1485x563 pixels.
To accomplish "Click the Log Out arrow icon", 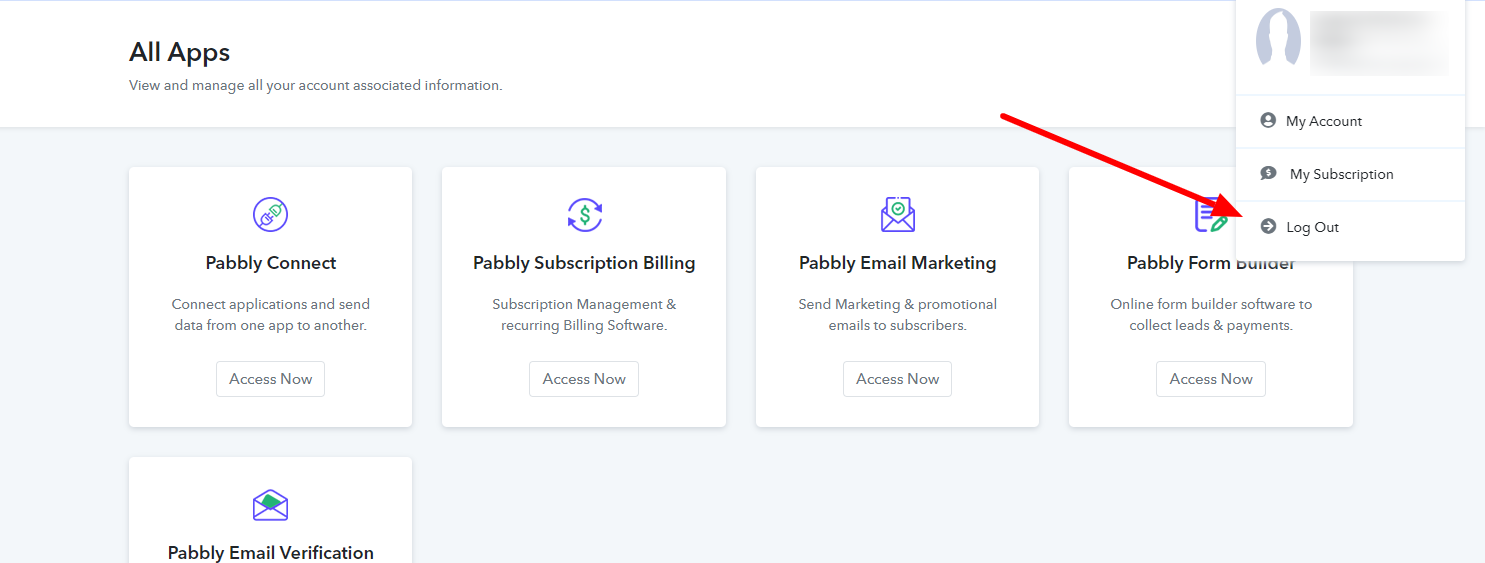I will point(1268,226).
